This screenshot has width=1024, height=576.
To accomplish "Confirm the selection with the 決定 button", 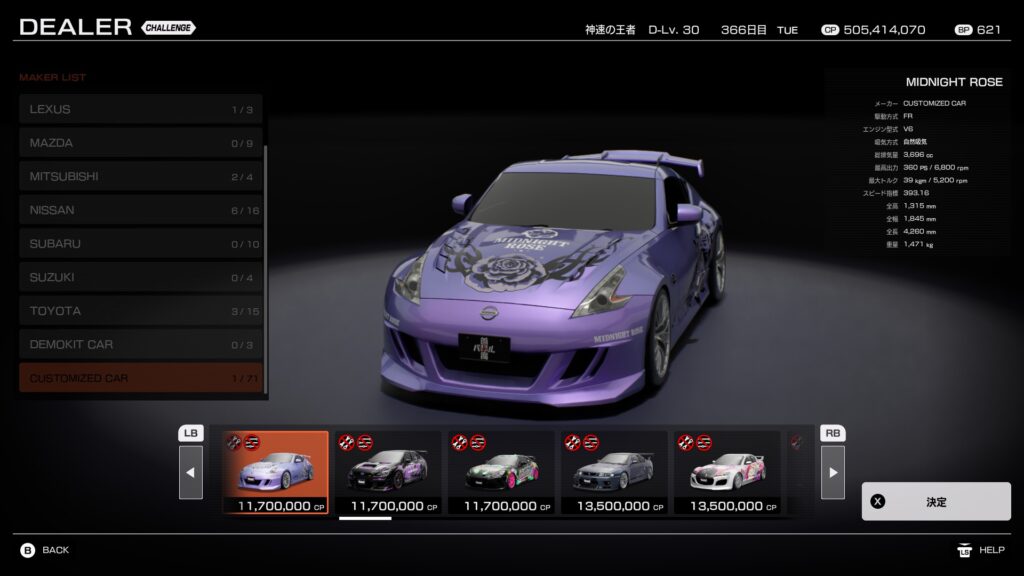I will coord(935,501).
